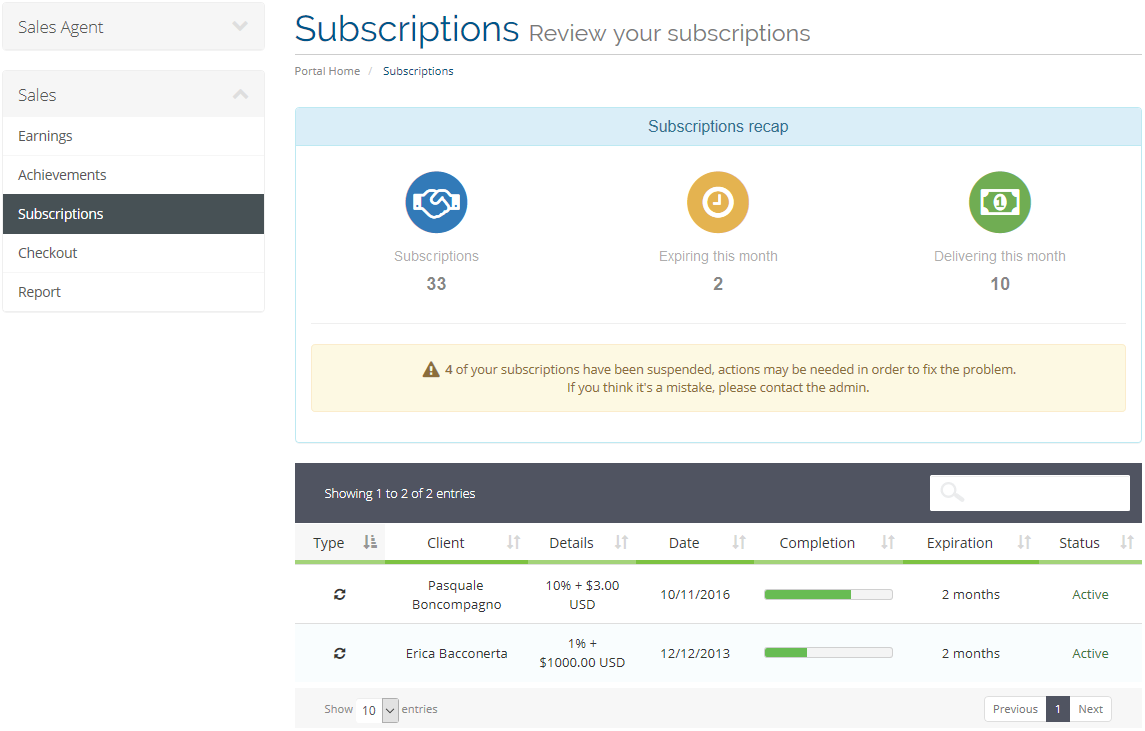Open Achievements in the Sales menu
This screenshot has height=731, width=1145.
(134, 175)
